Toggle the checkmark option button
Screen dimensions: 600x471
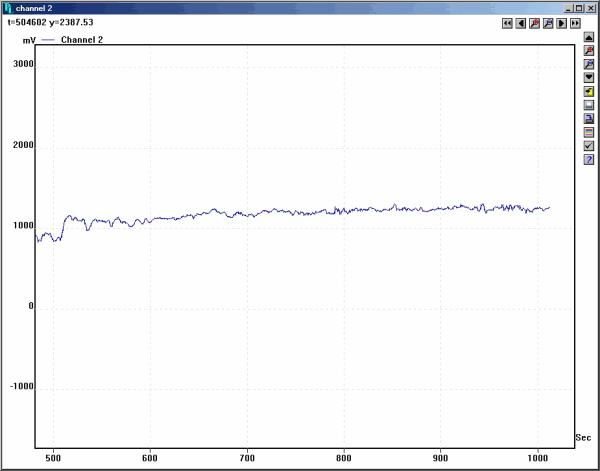pos(589,146)
